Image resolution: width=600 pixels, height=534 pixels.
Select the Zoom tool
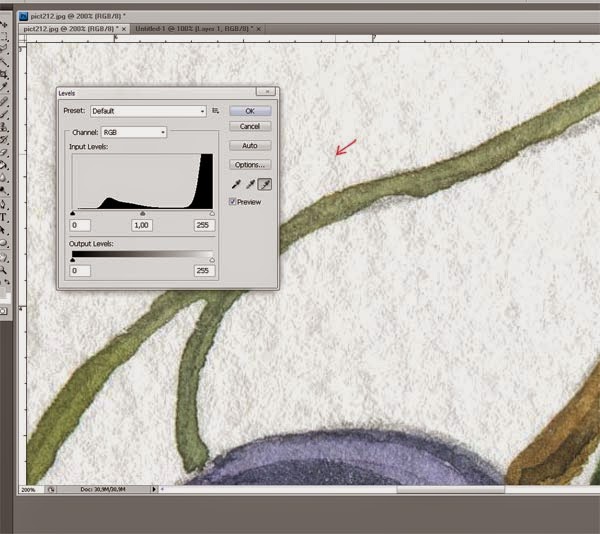point(4,270)
